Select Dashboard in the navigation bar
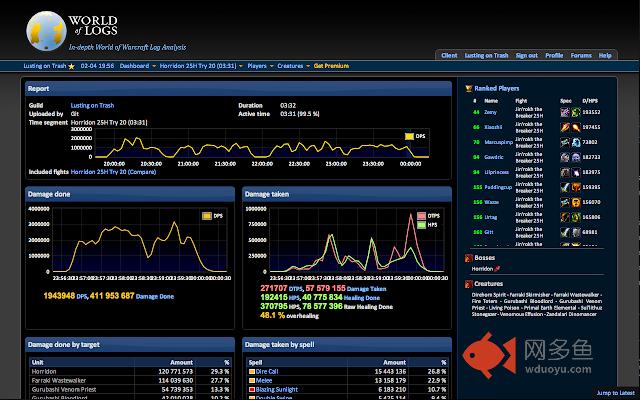Screen dimensions: 640x400 [134, 66]
